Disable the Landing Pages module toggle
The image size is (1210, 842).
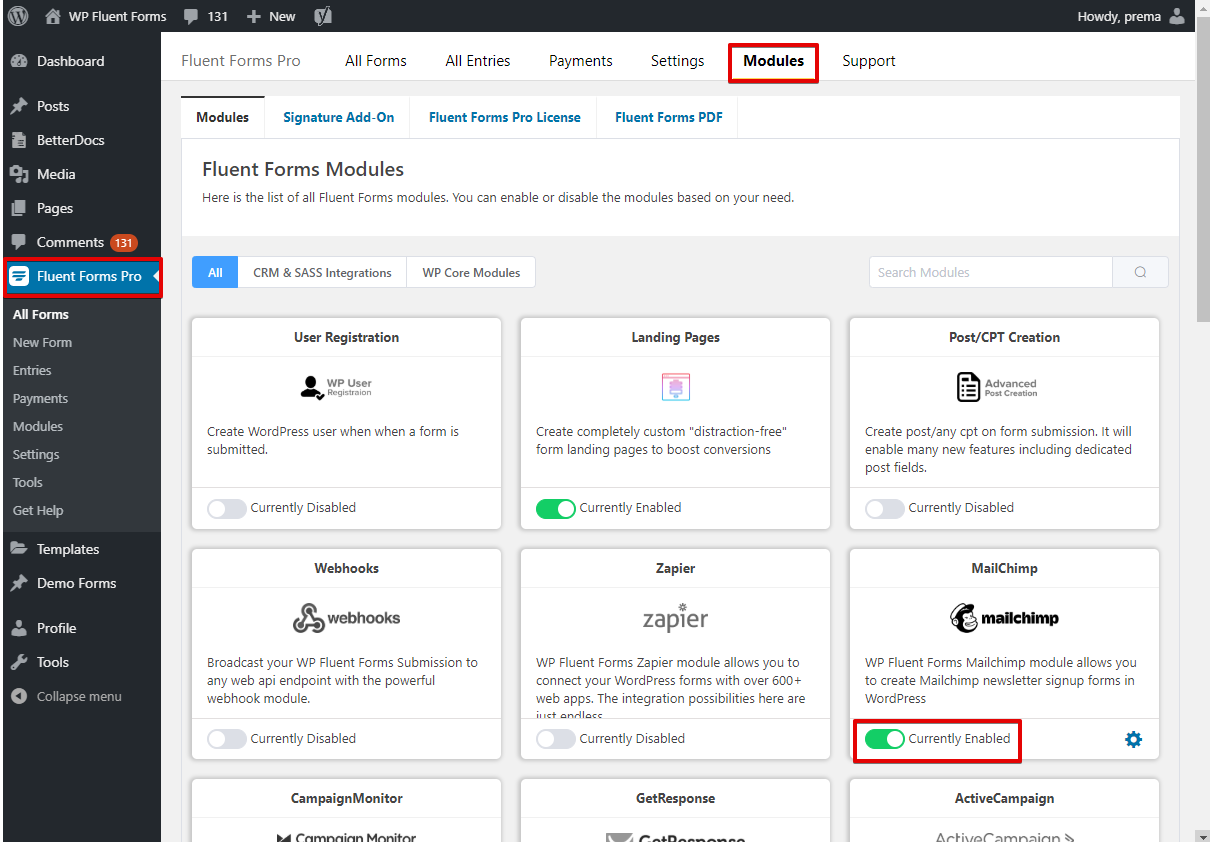pyautogui.click(x=555, y=508)
